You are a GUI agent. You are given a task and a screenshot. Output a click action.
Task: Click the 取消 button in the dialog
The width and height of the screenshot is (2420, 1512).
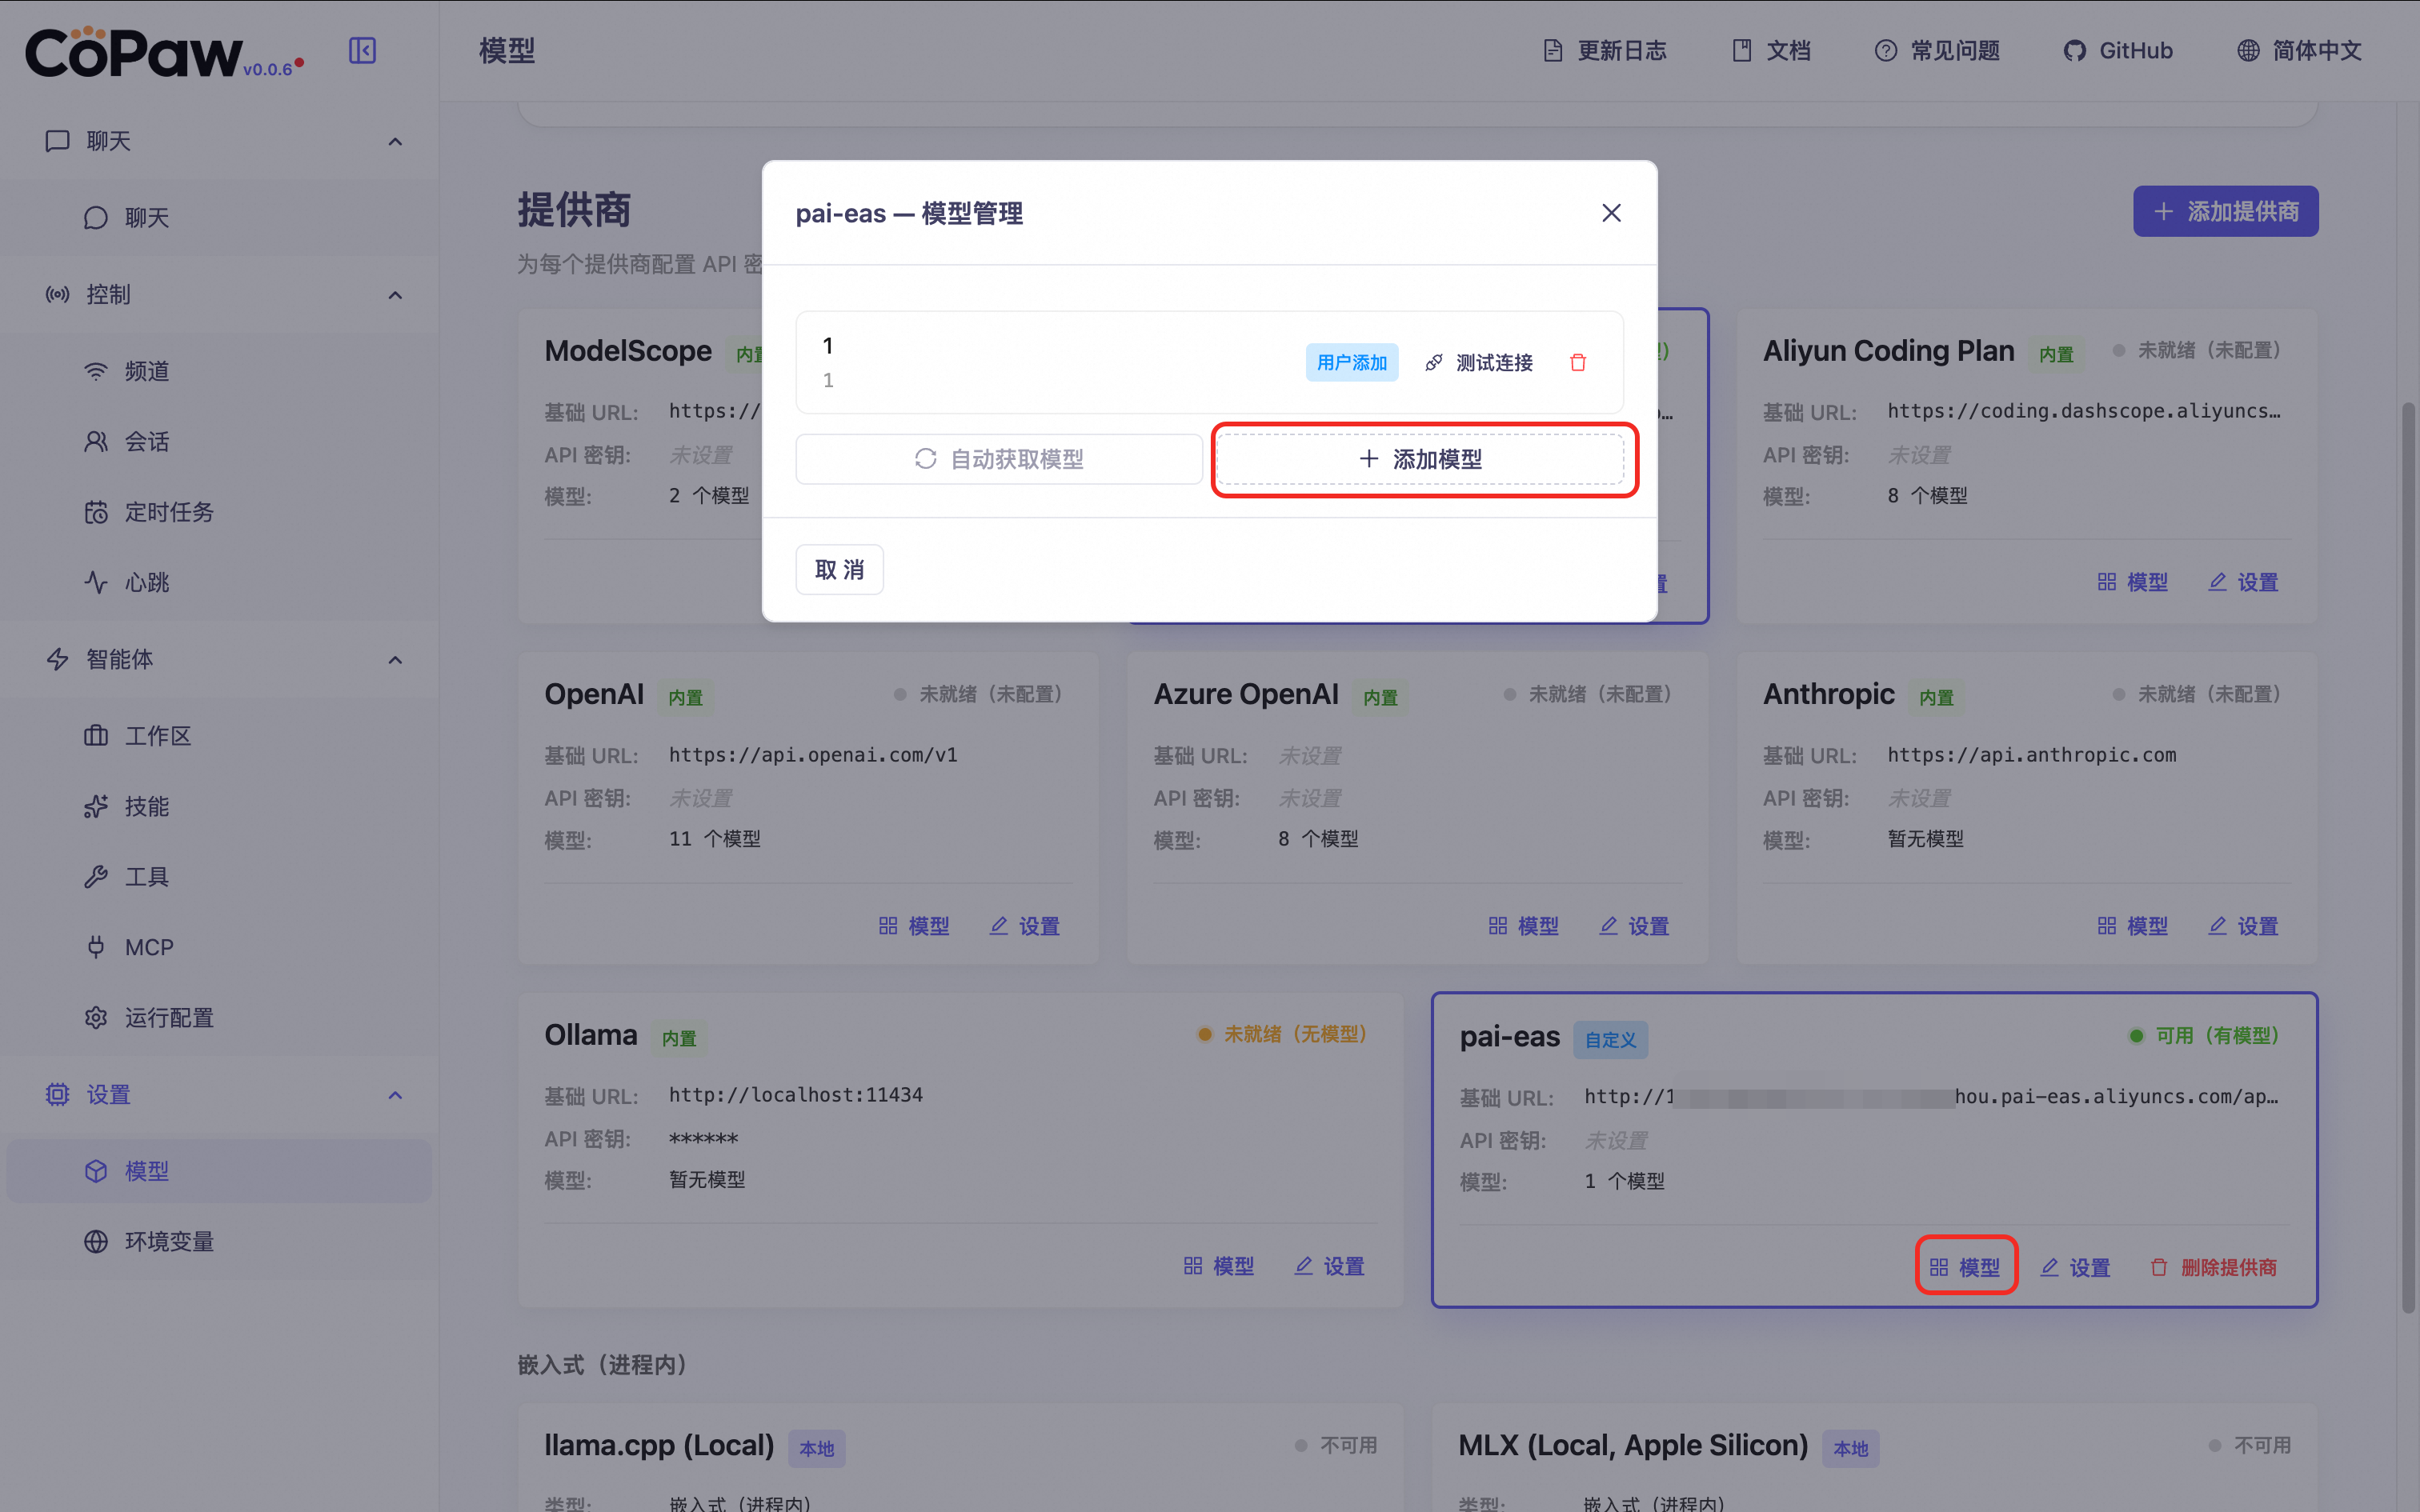coord(839,569)
